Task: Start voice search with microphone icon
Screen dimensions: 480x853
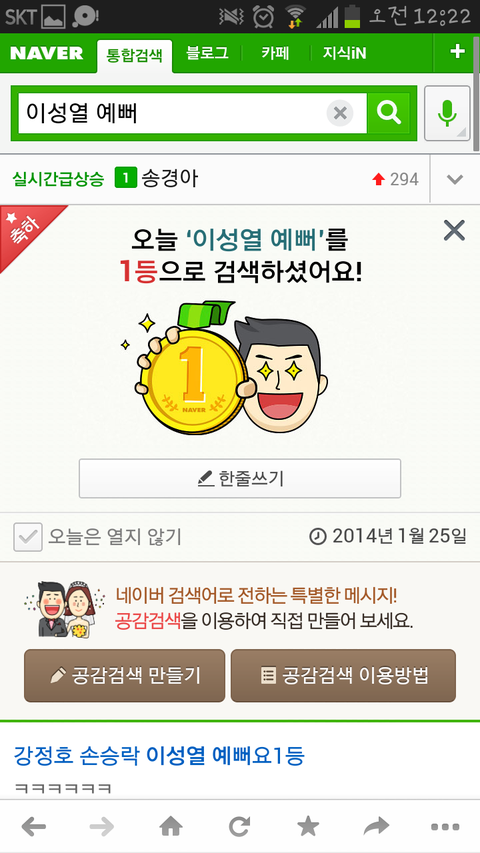Action: 447,113
